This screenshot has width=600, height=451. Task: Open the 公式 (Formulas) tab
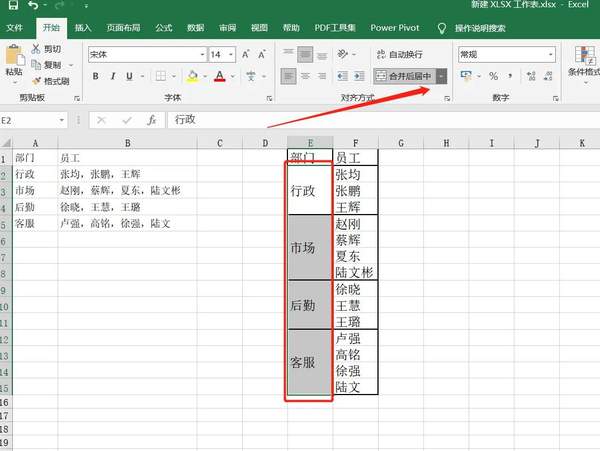[164, 29]
